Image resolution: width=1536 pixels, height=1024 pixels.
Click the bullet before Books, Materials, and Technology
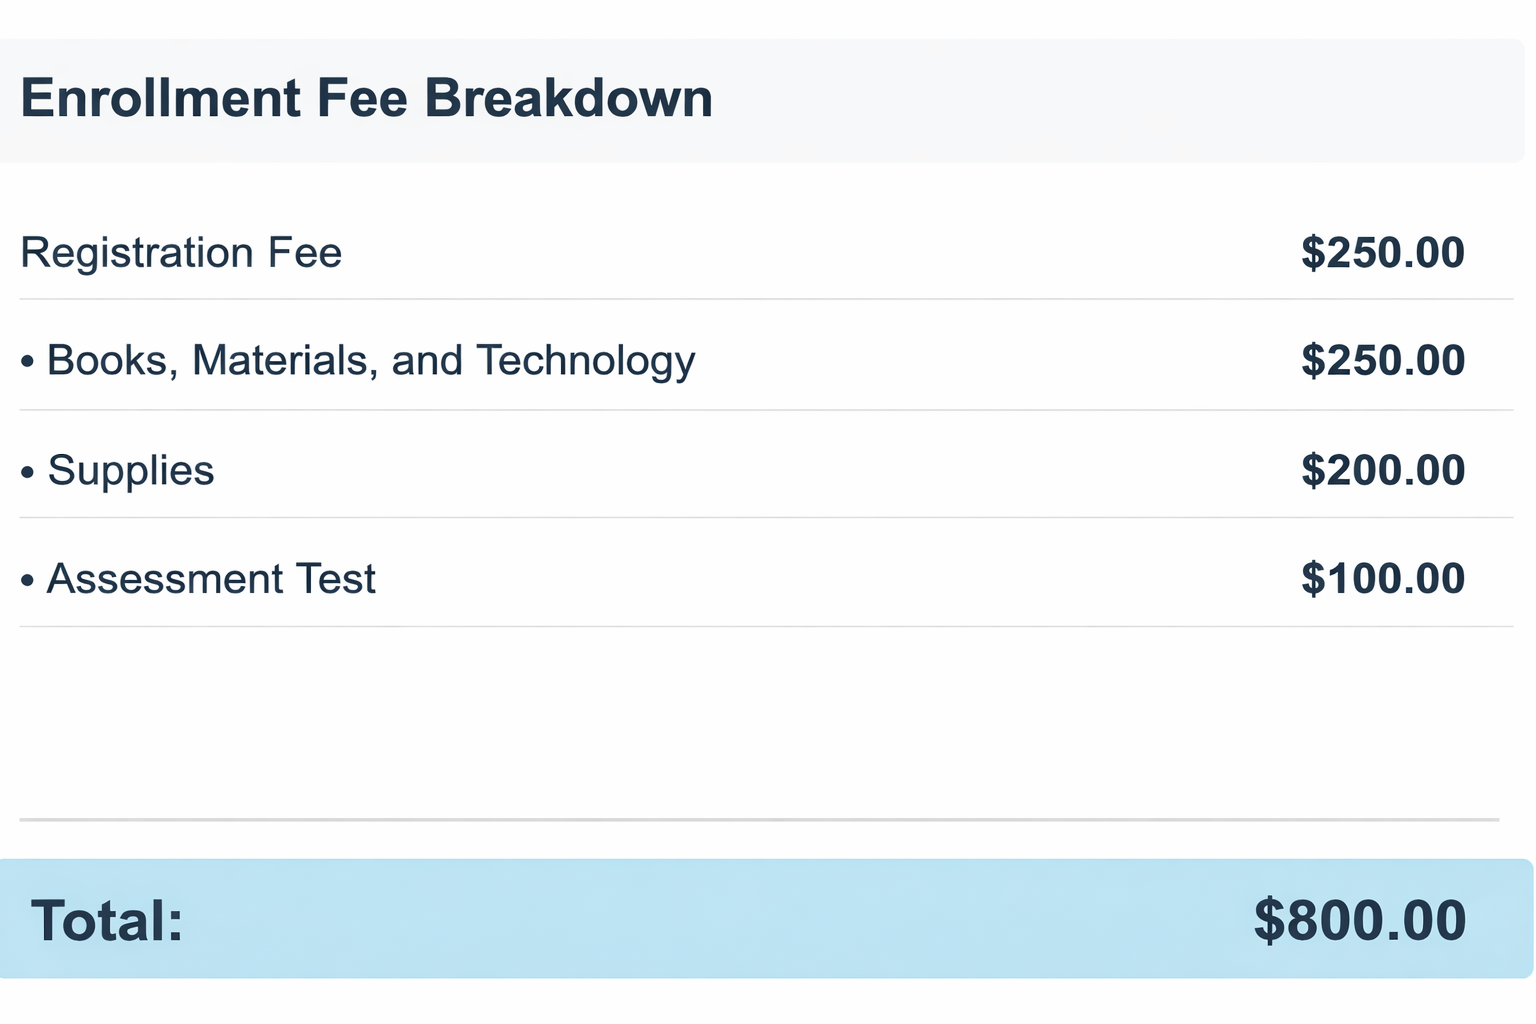click(x=27, y=362)
